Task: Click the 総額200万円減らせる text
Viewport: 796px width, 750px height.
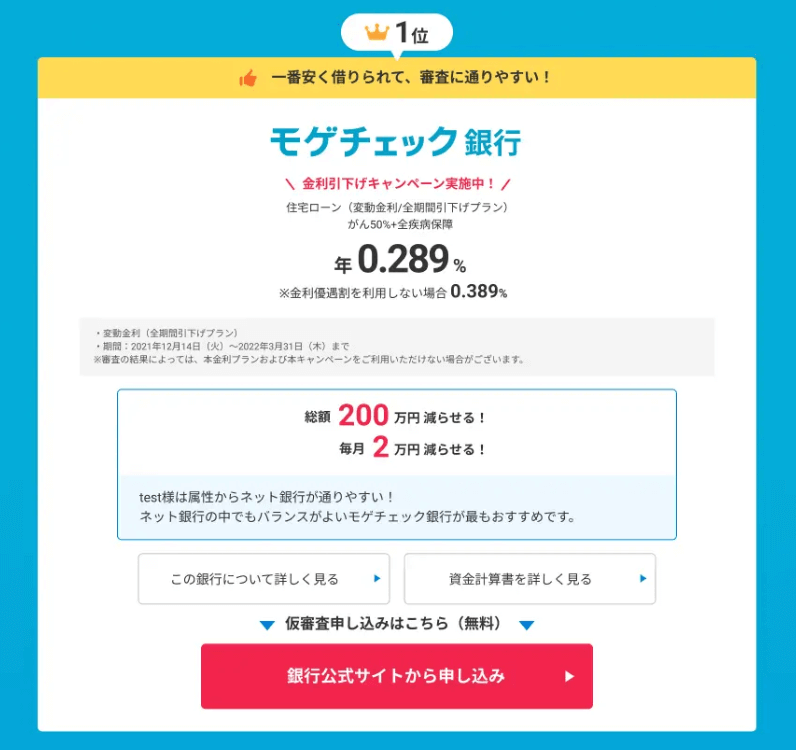Action: (395, 416)
